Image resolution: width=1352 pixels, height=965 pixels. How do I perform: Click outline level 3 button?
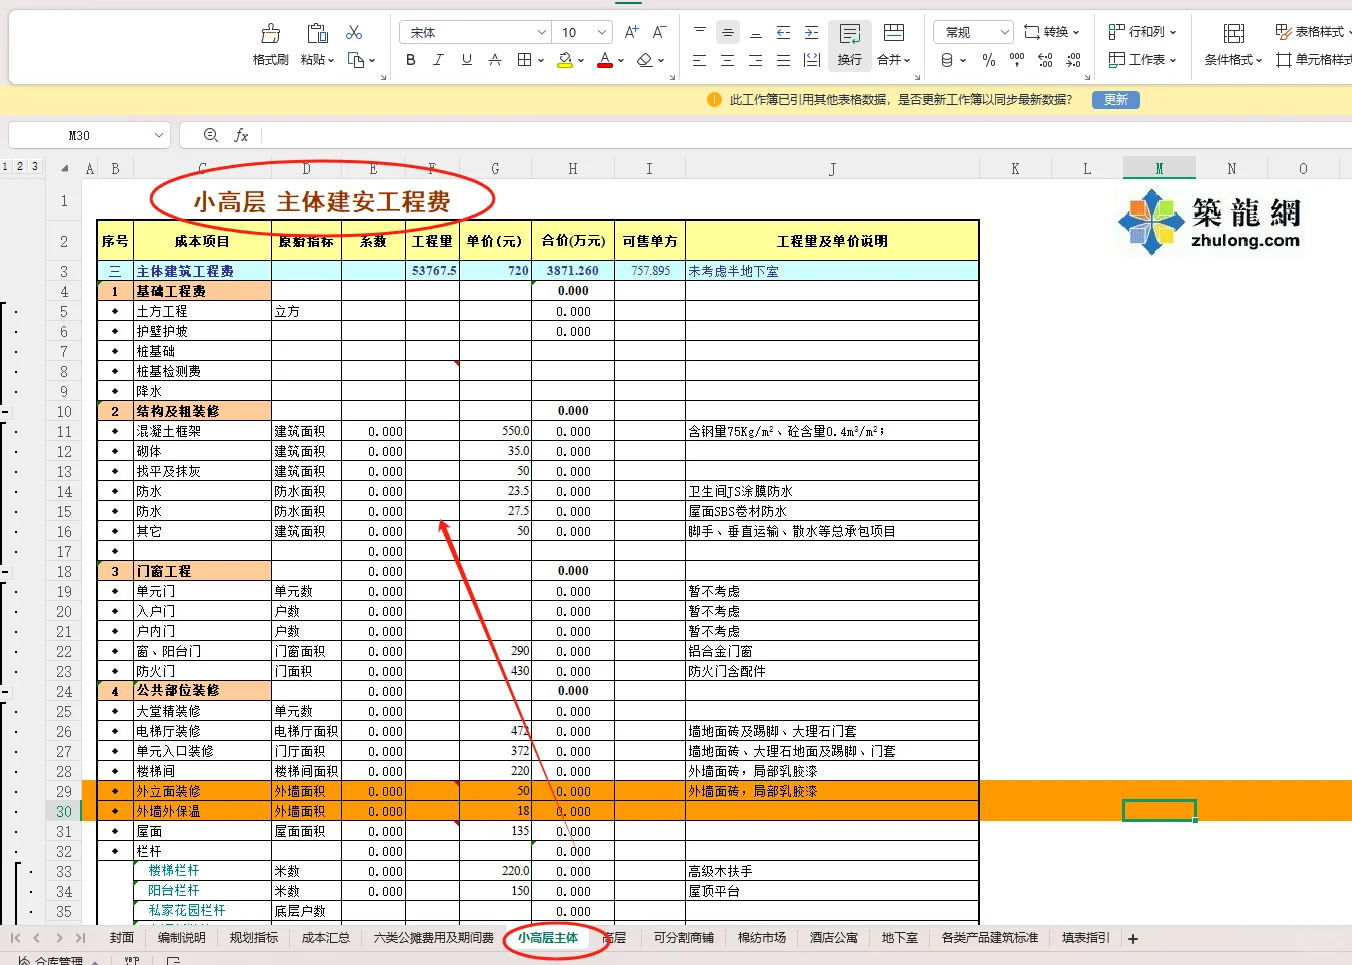[35, 167]
